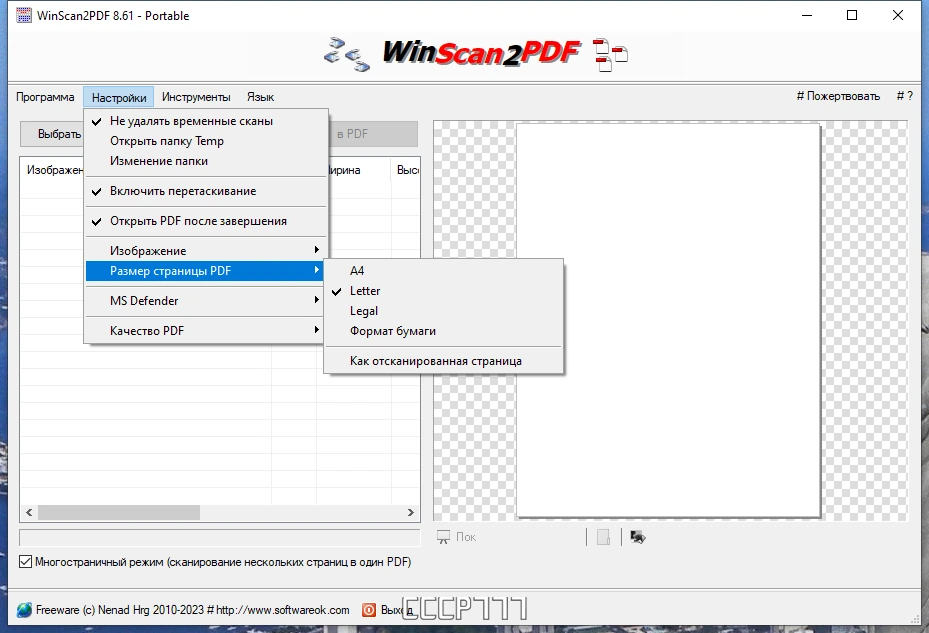Click the scanner arrows icon beside the logo
Screen dimensions: 929x633
pyautogui.click(x=347, y=55)
